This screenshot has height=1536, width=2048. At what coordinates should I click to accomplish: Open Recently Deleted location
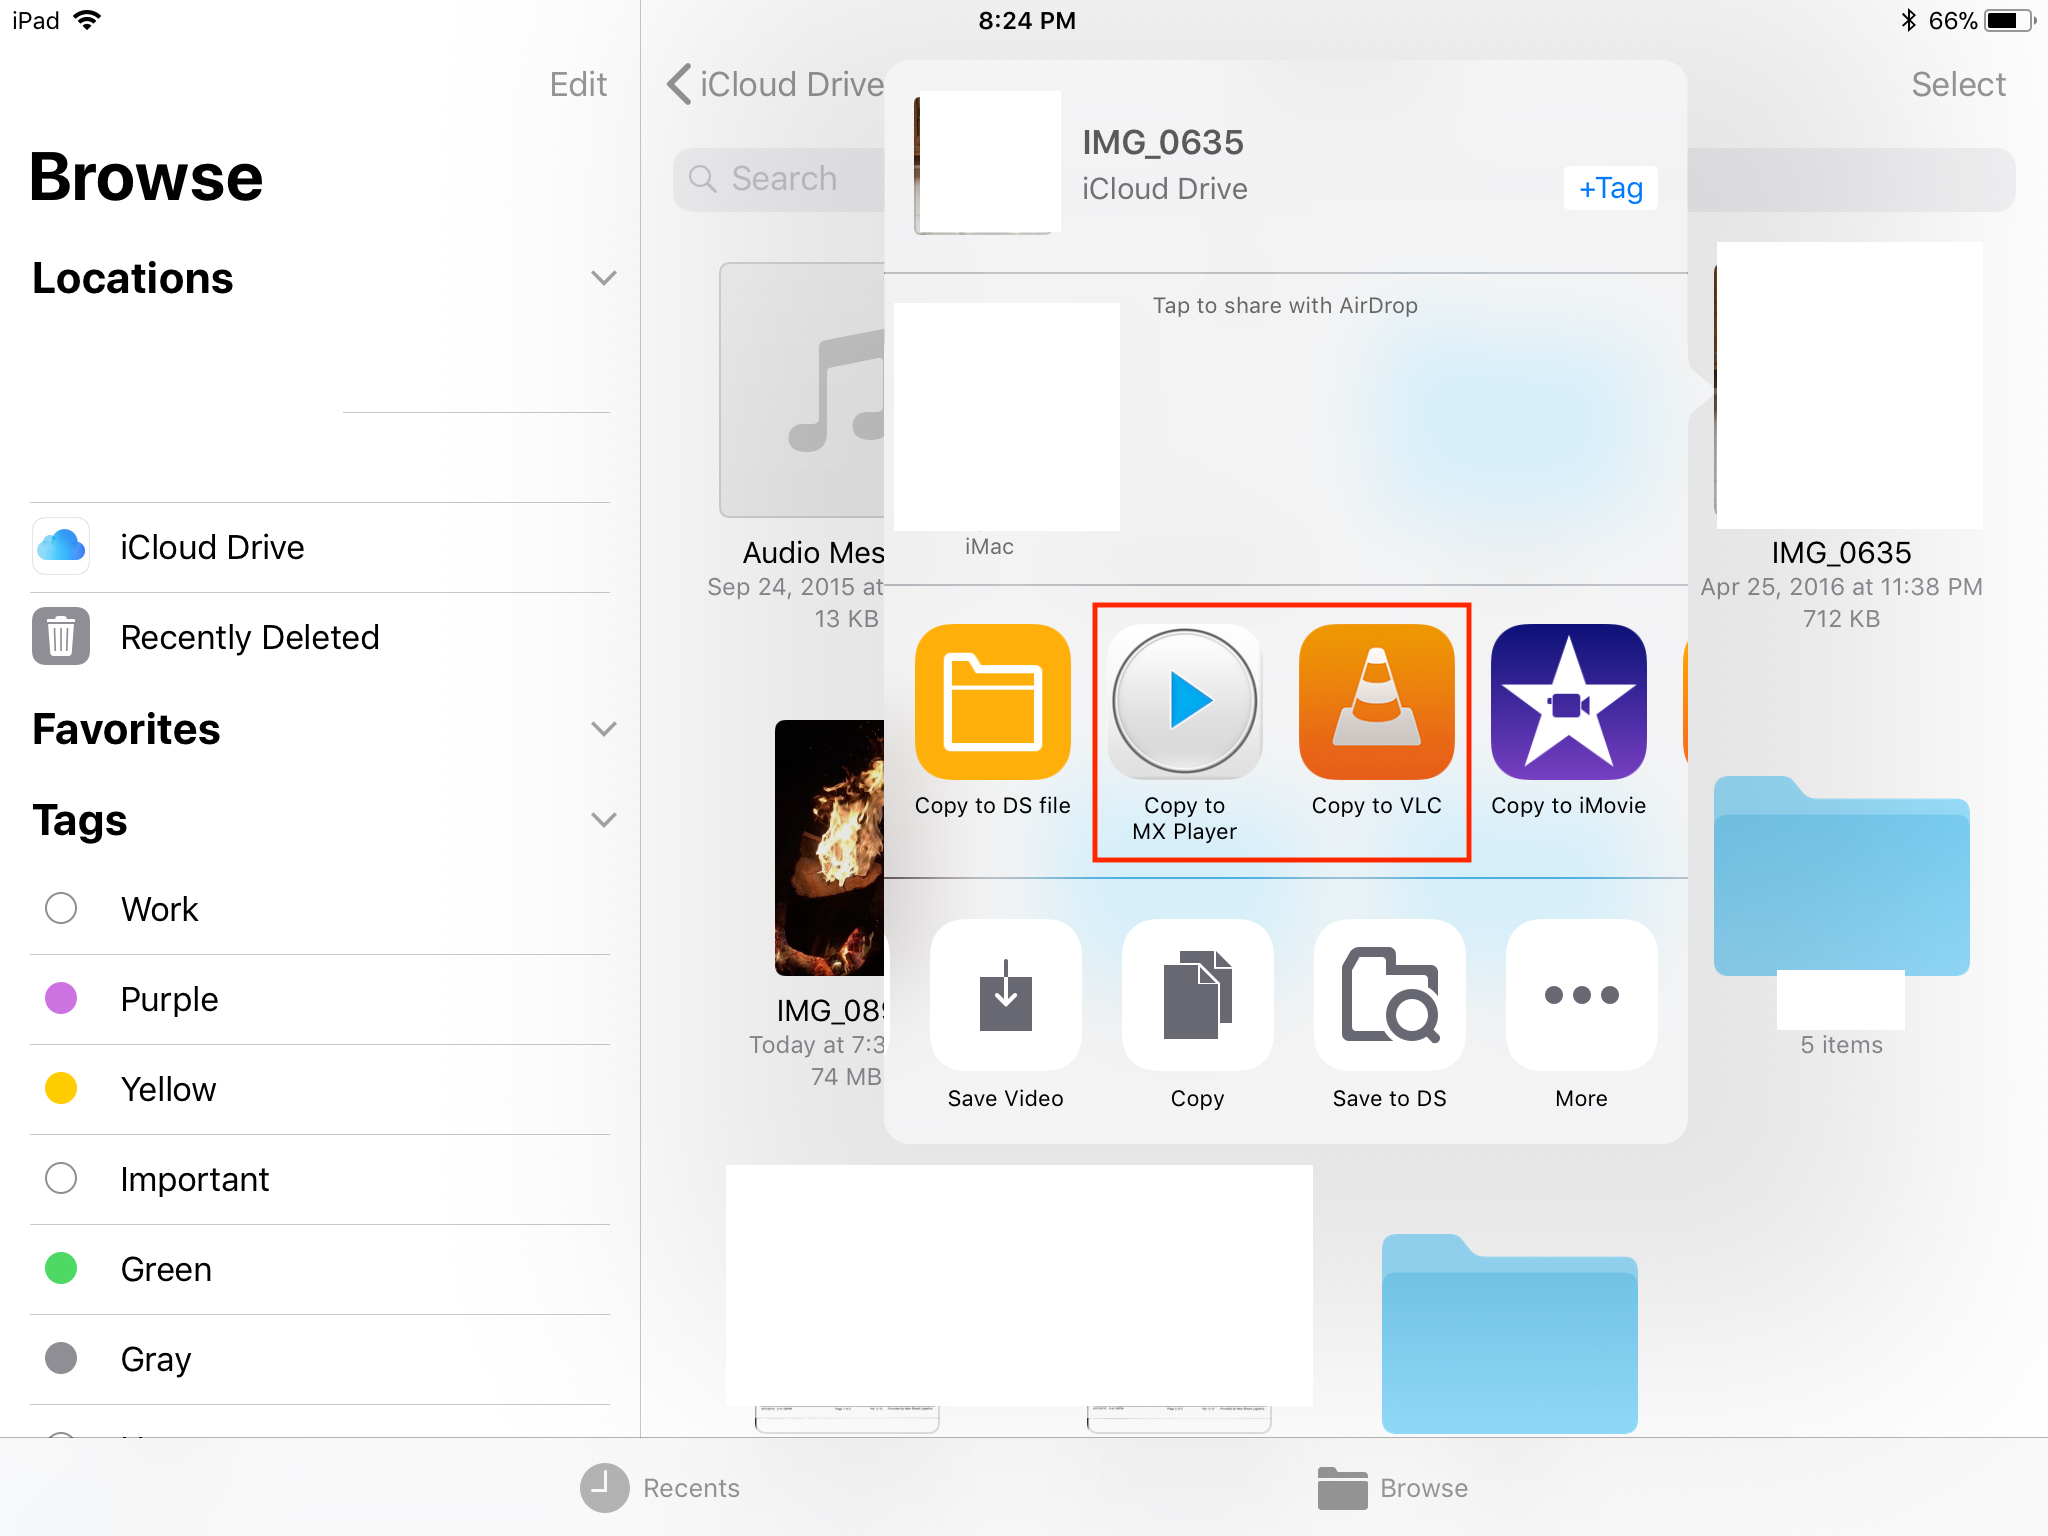[x=249, y=637]
